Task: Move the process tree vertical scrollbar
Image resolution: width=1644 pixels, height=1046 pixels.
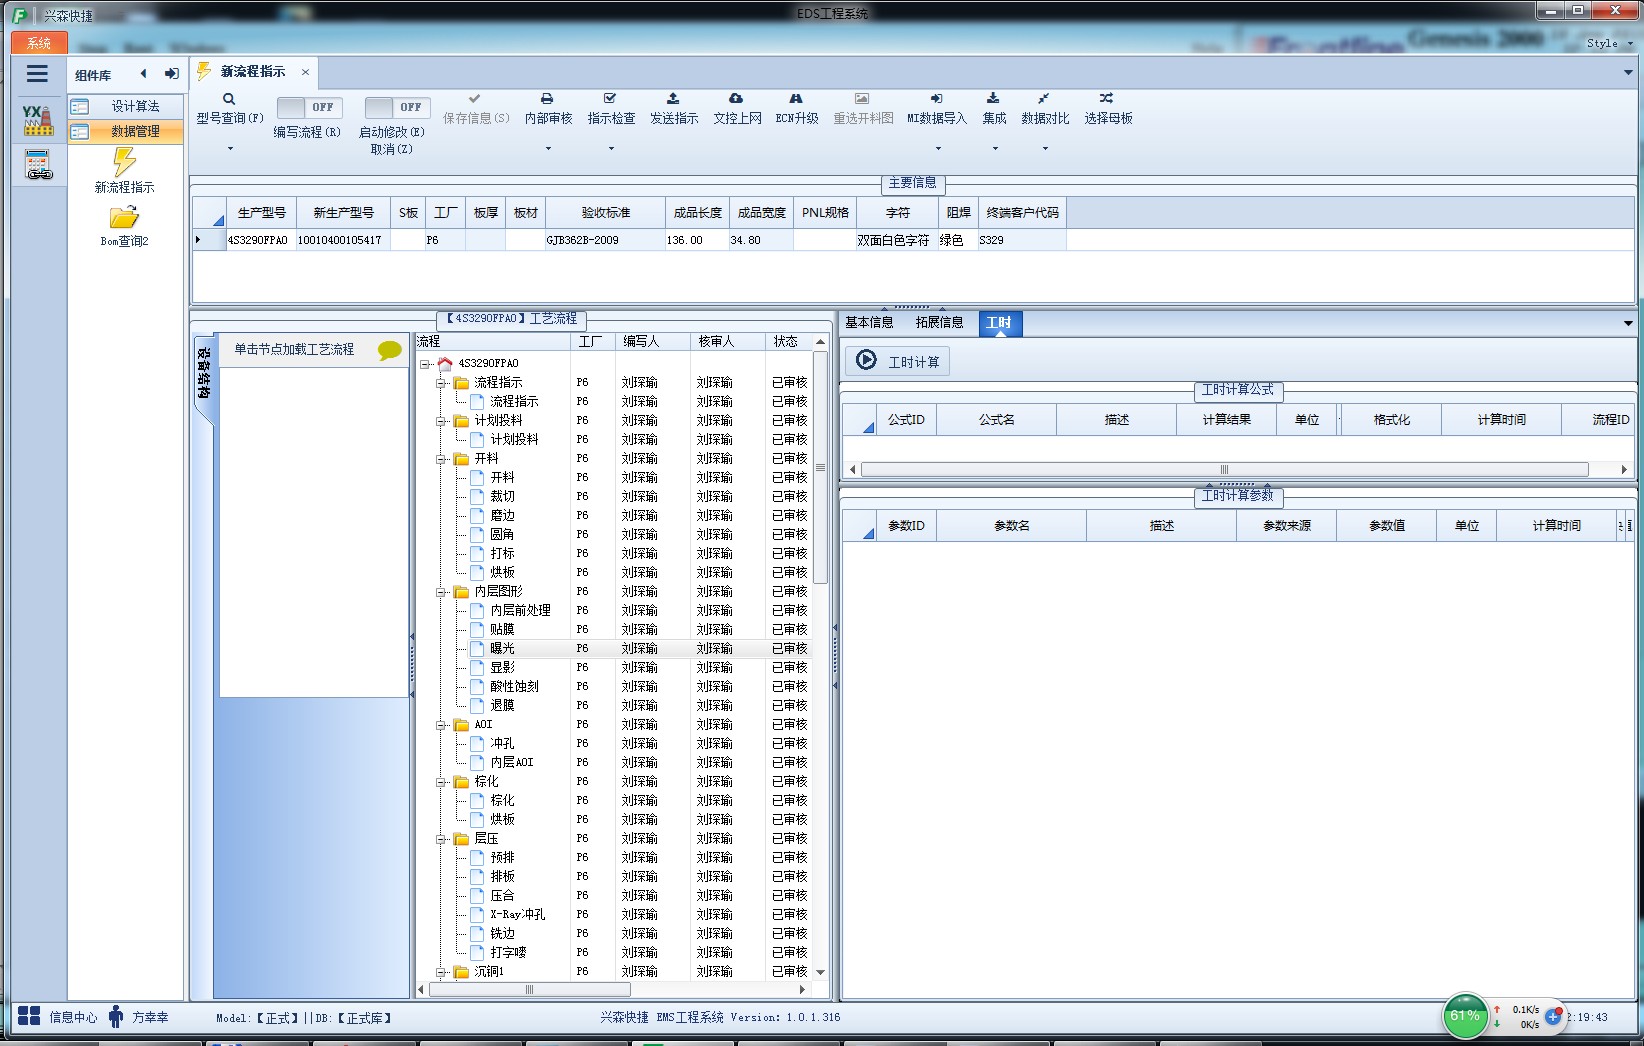Action: (x=821, y=468)
